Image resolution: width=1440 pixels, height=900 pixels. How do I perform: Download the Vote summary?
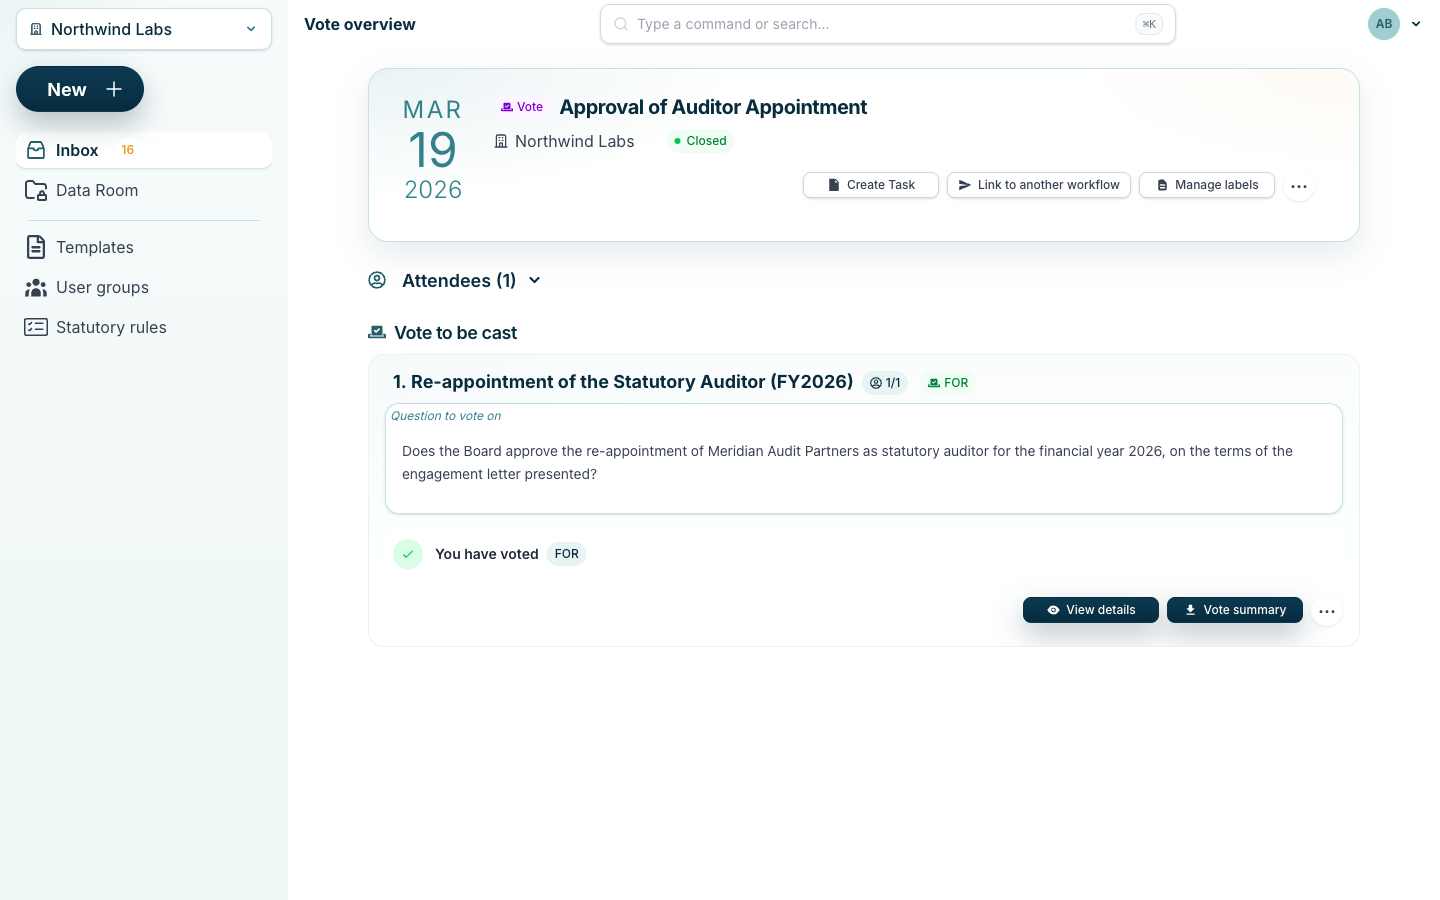(x=1235, y=610)
